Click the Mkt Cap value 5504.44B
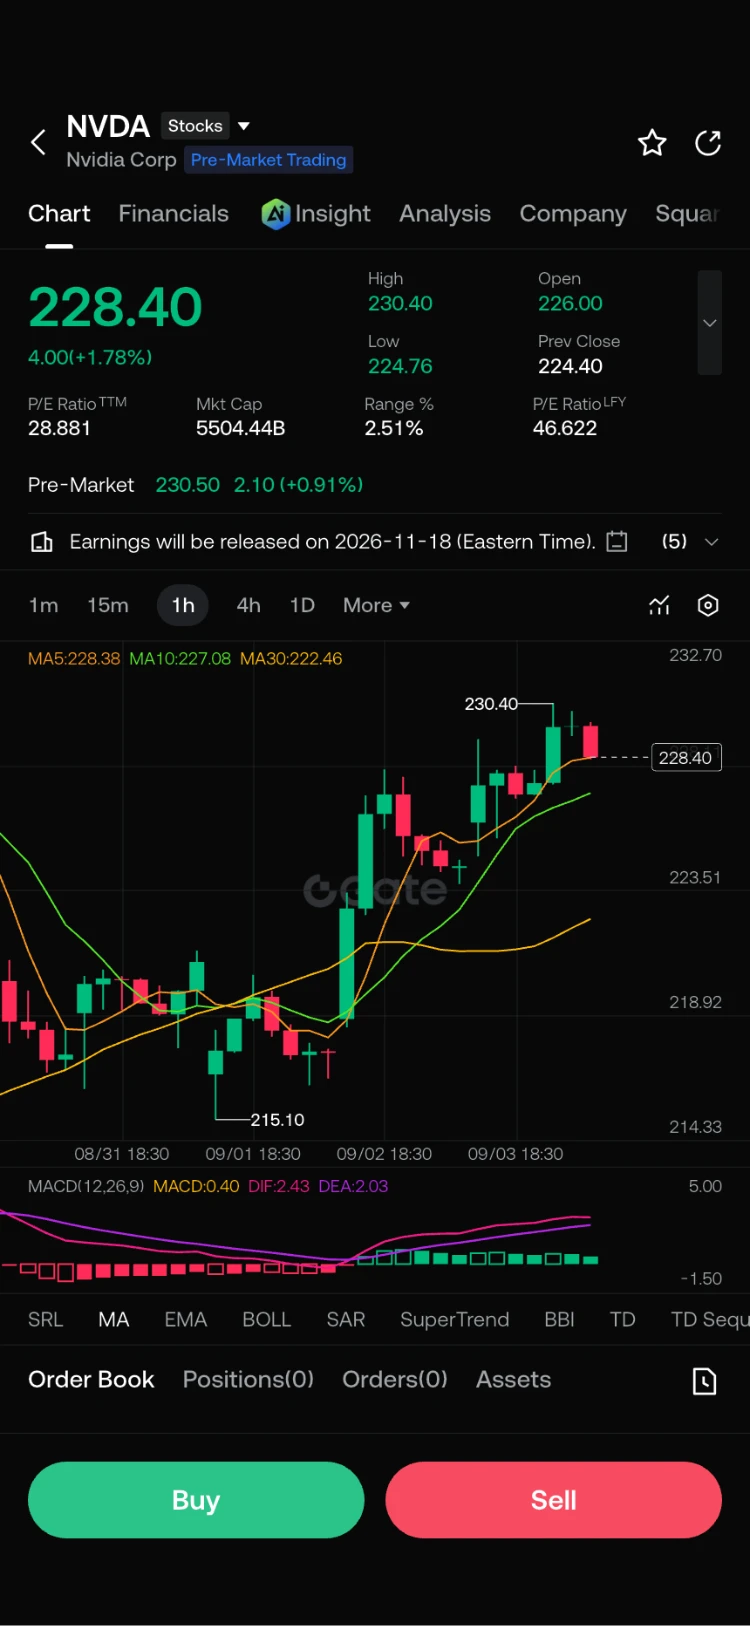This screenshot has width=750, height=1626. pyautogui.click(x=241, y=428)
